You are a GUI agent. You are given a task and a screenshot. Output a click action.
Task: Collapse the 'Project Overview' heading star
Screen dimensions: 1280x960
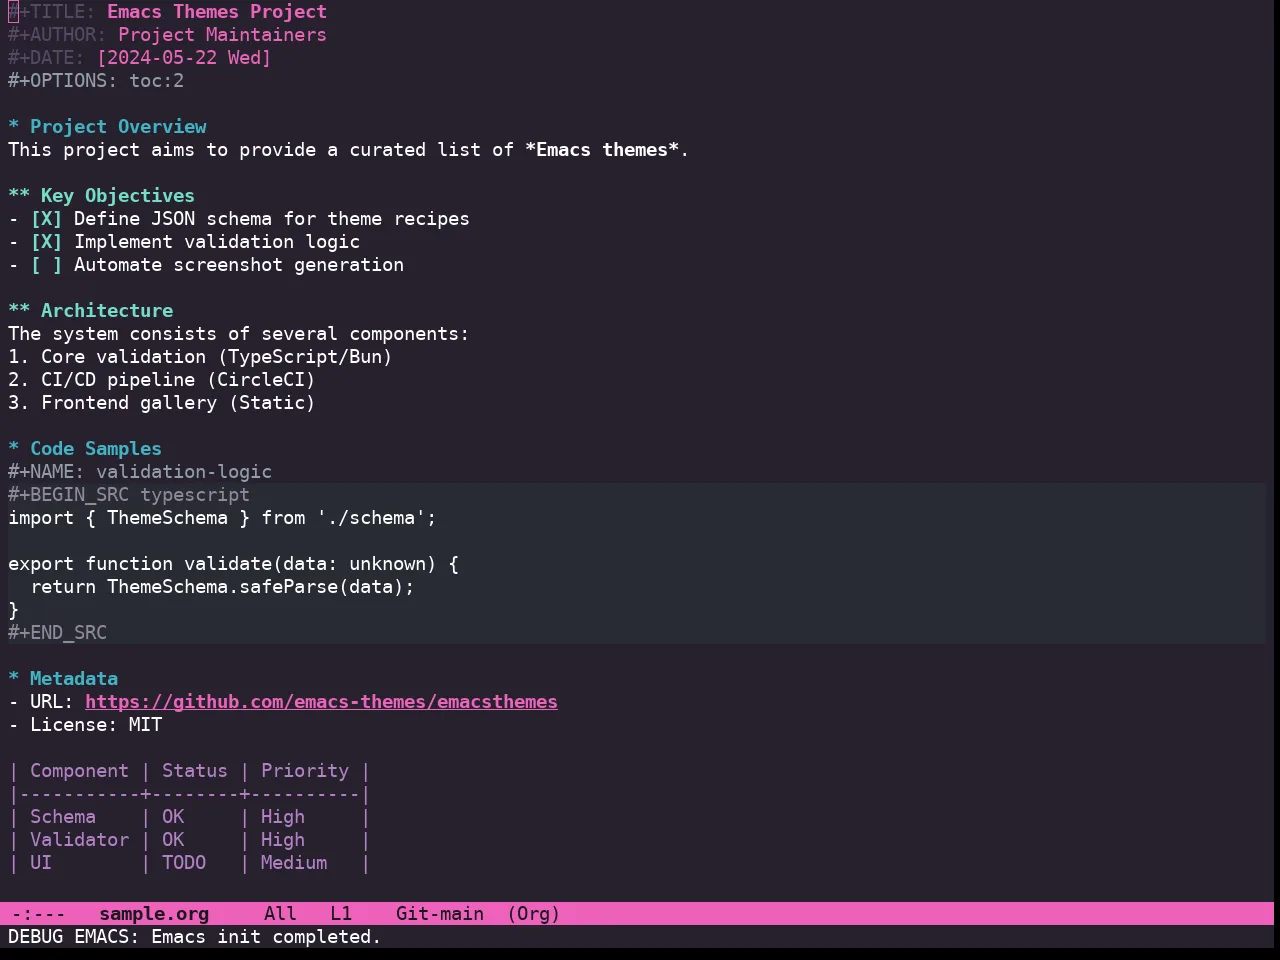[13, 127]
